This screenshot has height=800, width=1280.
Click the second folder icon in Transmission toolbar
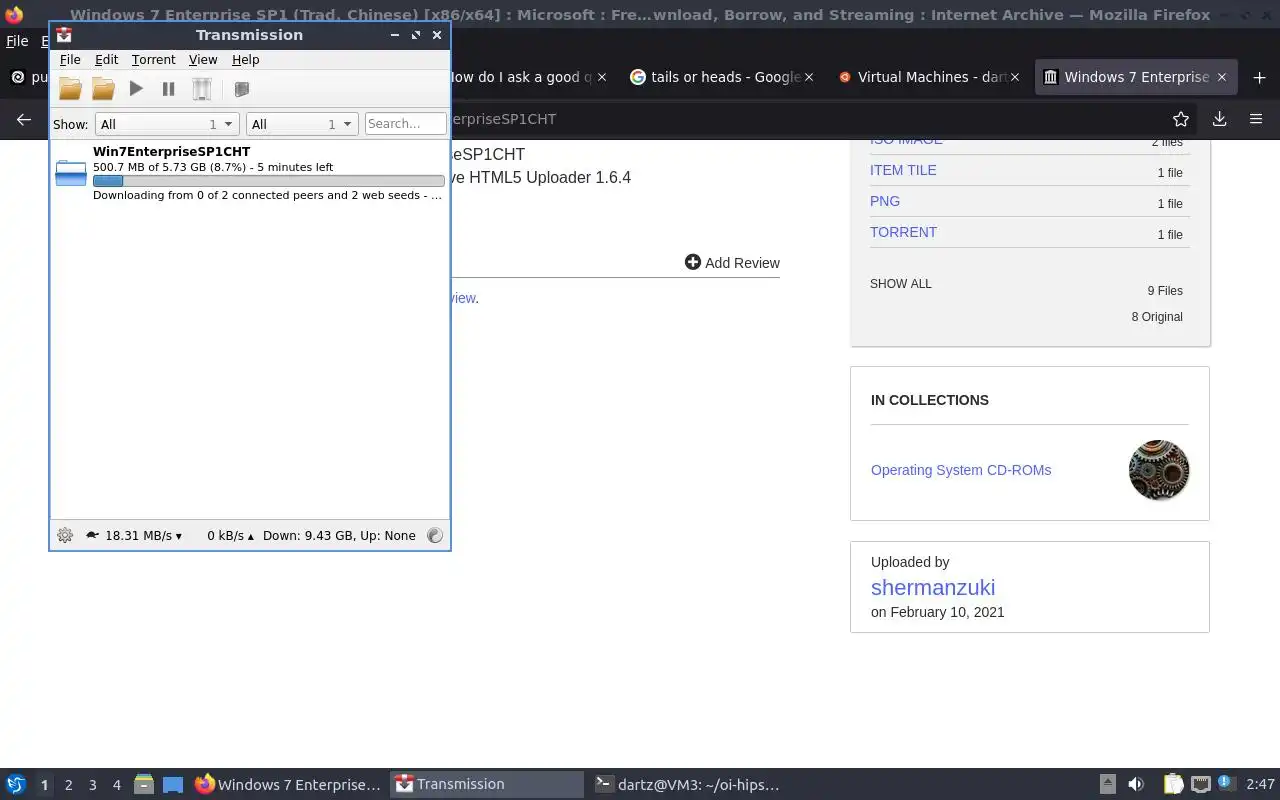[x=103, y=89]
